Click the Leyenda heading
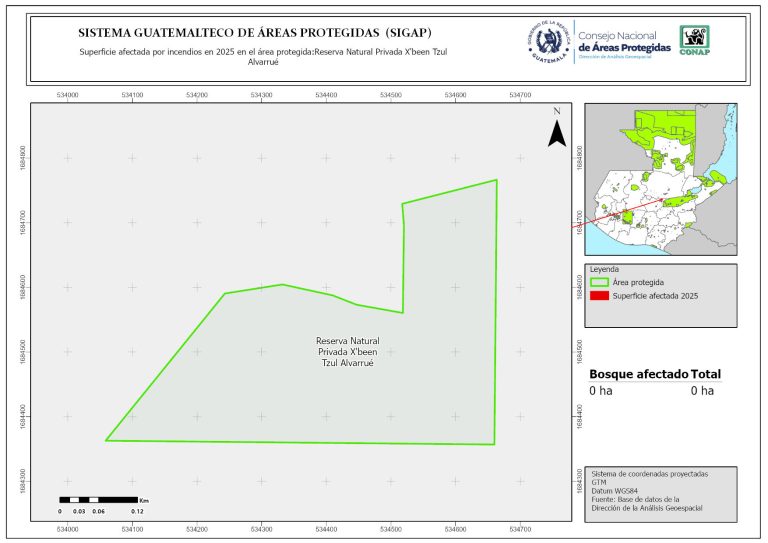The height and width of the screenshot is (543, 768). pyautogui.click(x=605, y=269)
